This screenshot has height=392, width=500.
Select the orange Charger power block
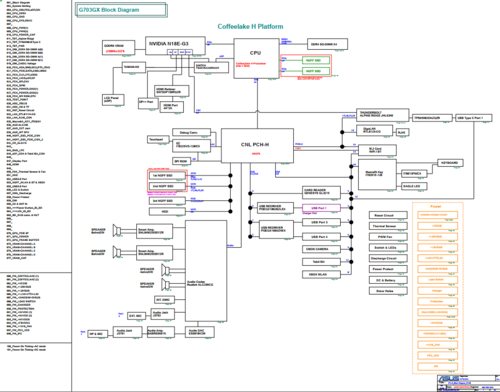[x=437, y=291]
